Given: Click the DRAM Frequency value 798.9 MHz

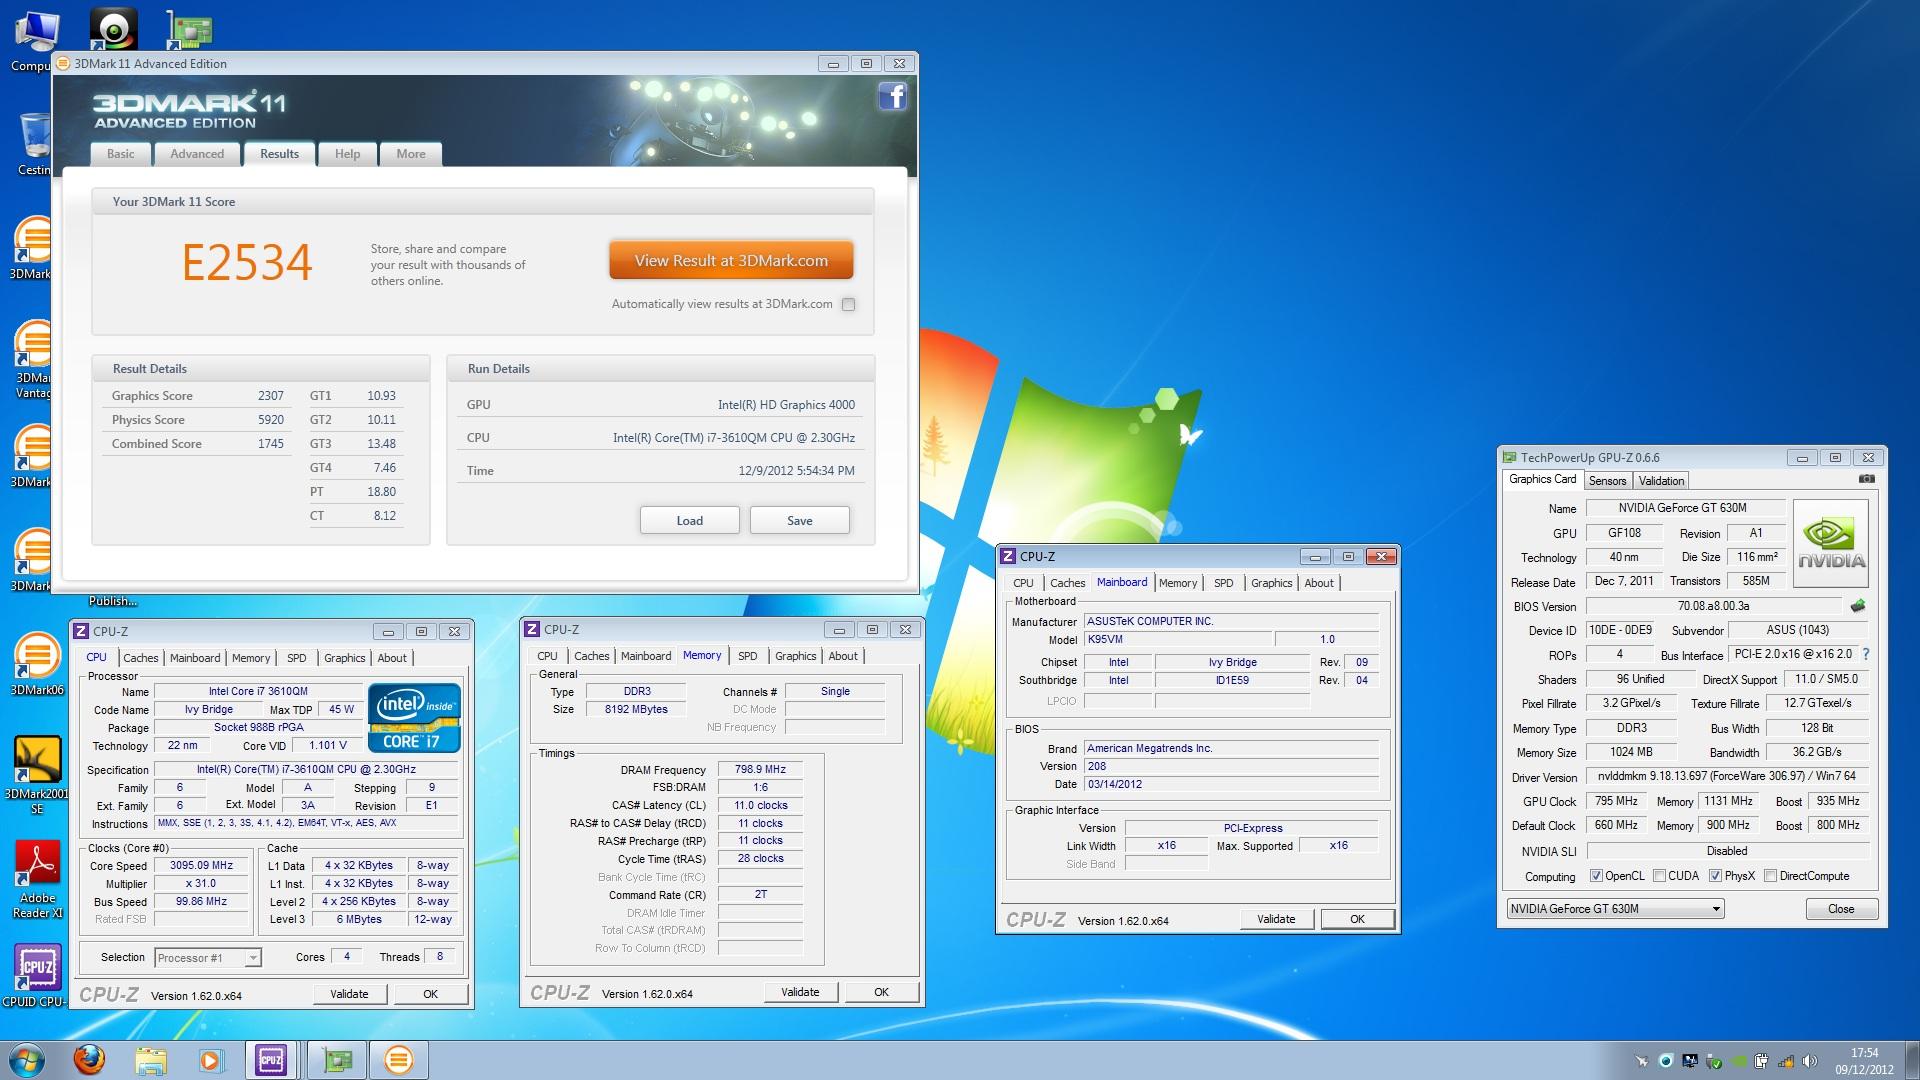Looking at the screenshot, I should pos(760,770).
